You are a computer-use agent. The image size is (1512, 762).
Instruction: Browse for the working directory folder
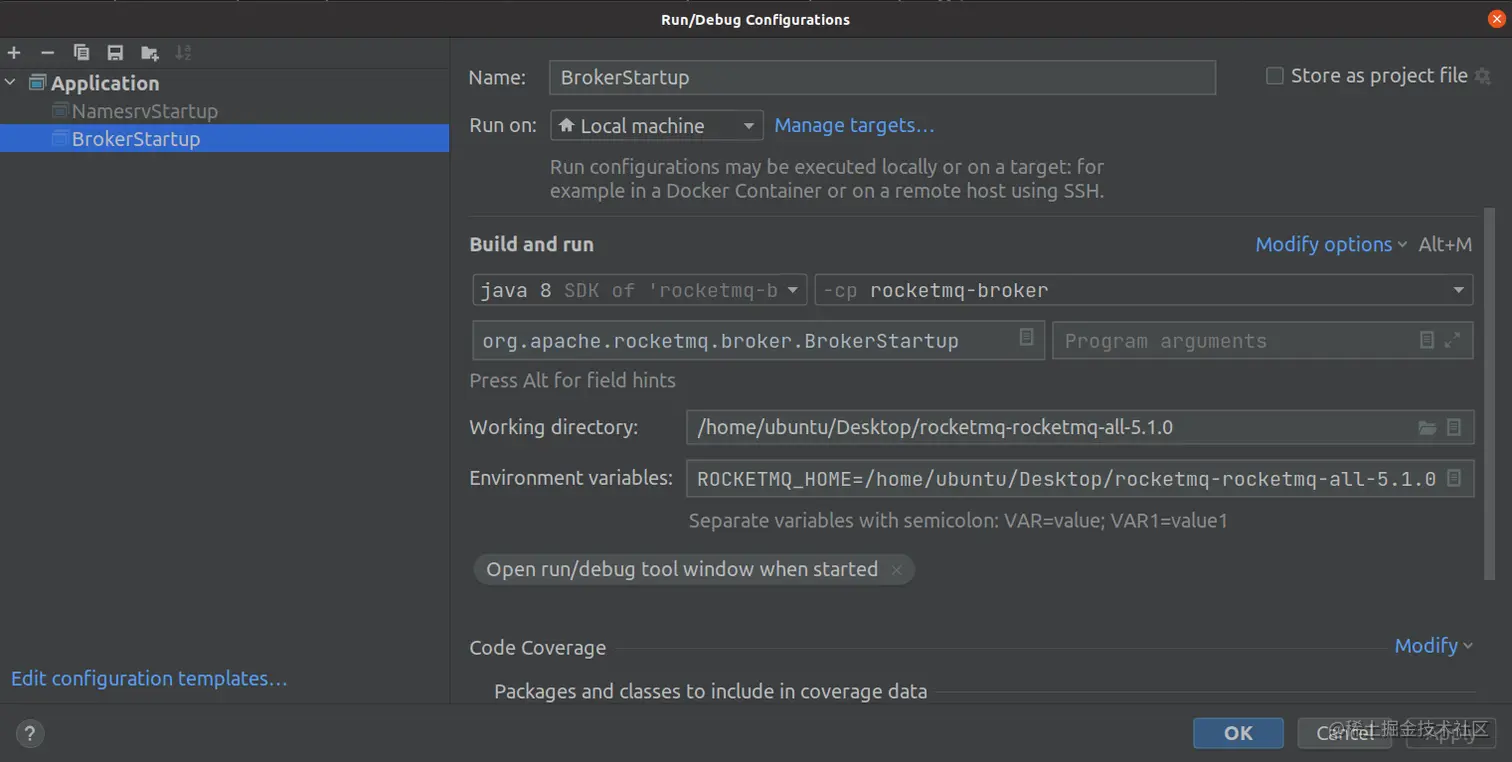pos(1427,428)
